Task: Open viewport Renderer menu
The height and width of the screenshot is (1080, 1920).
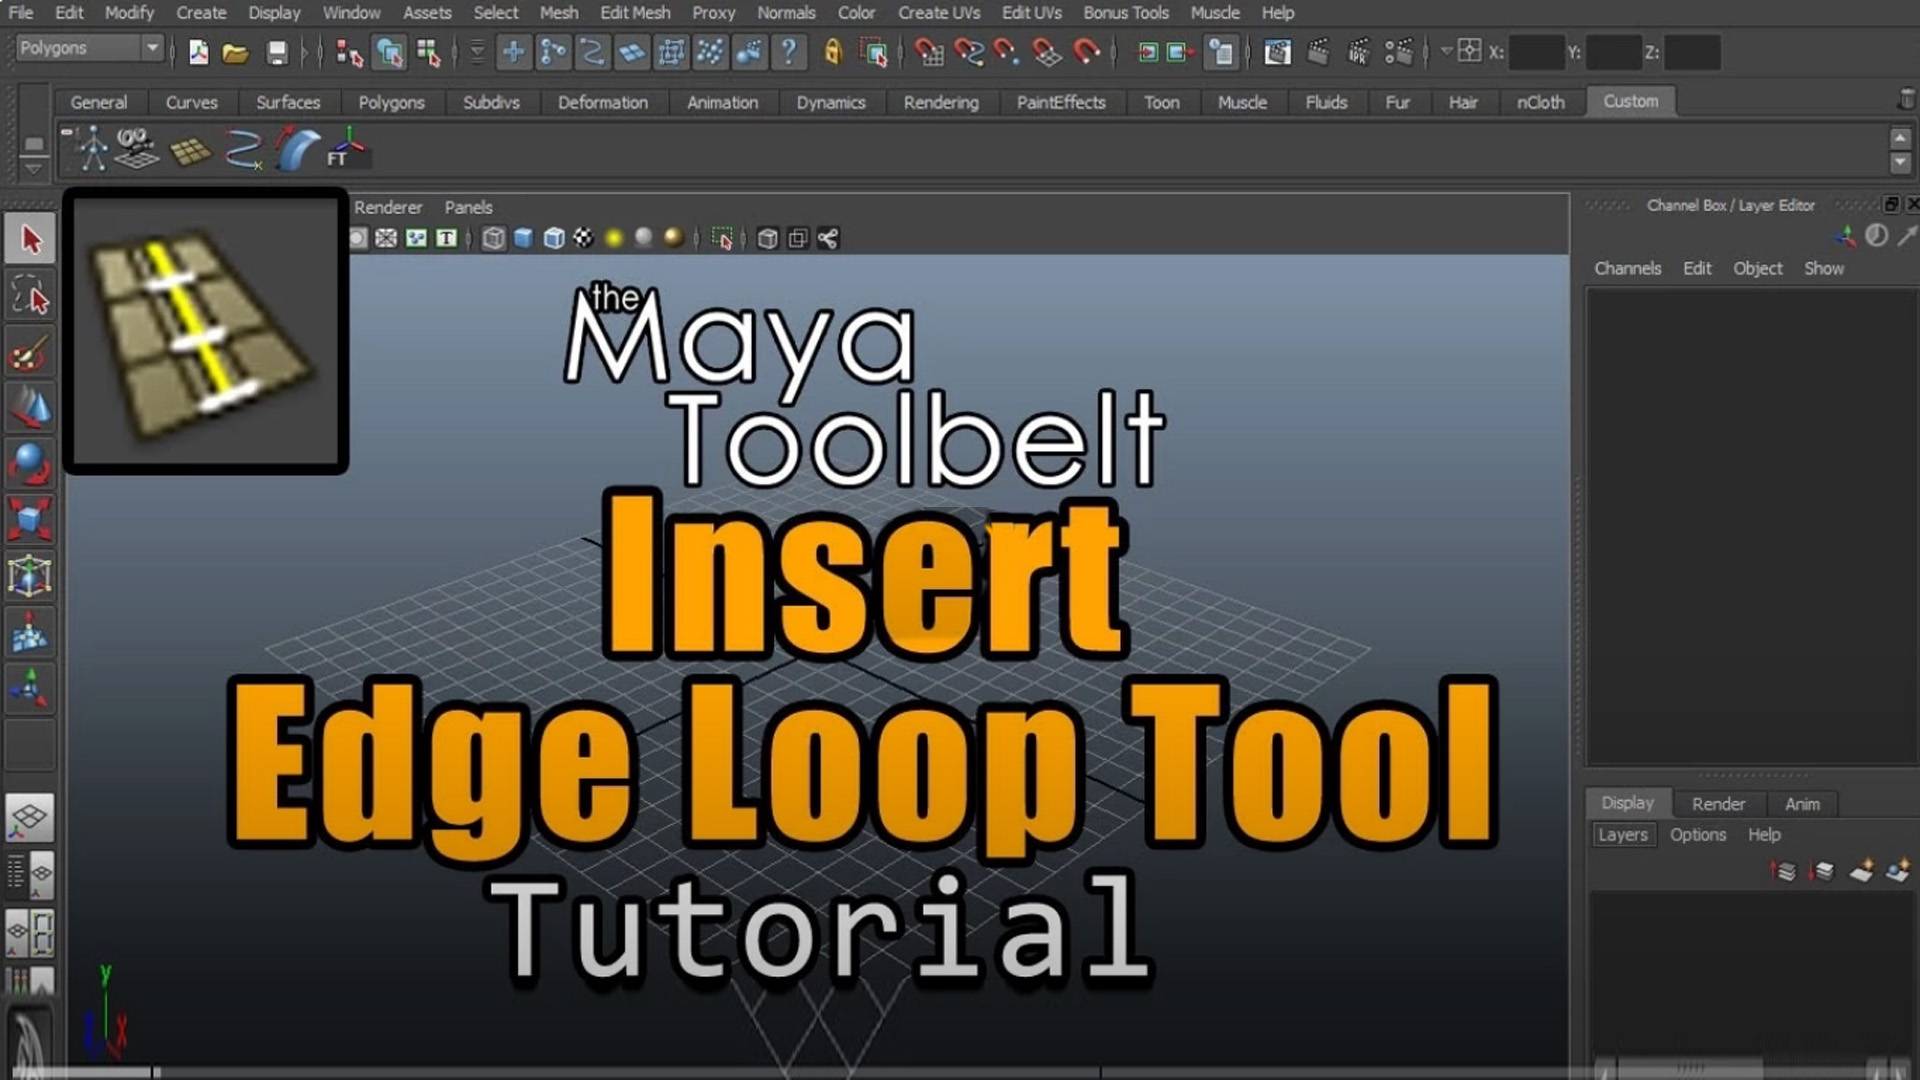Action: tap(388, 207)
